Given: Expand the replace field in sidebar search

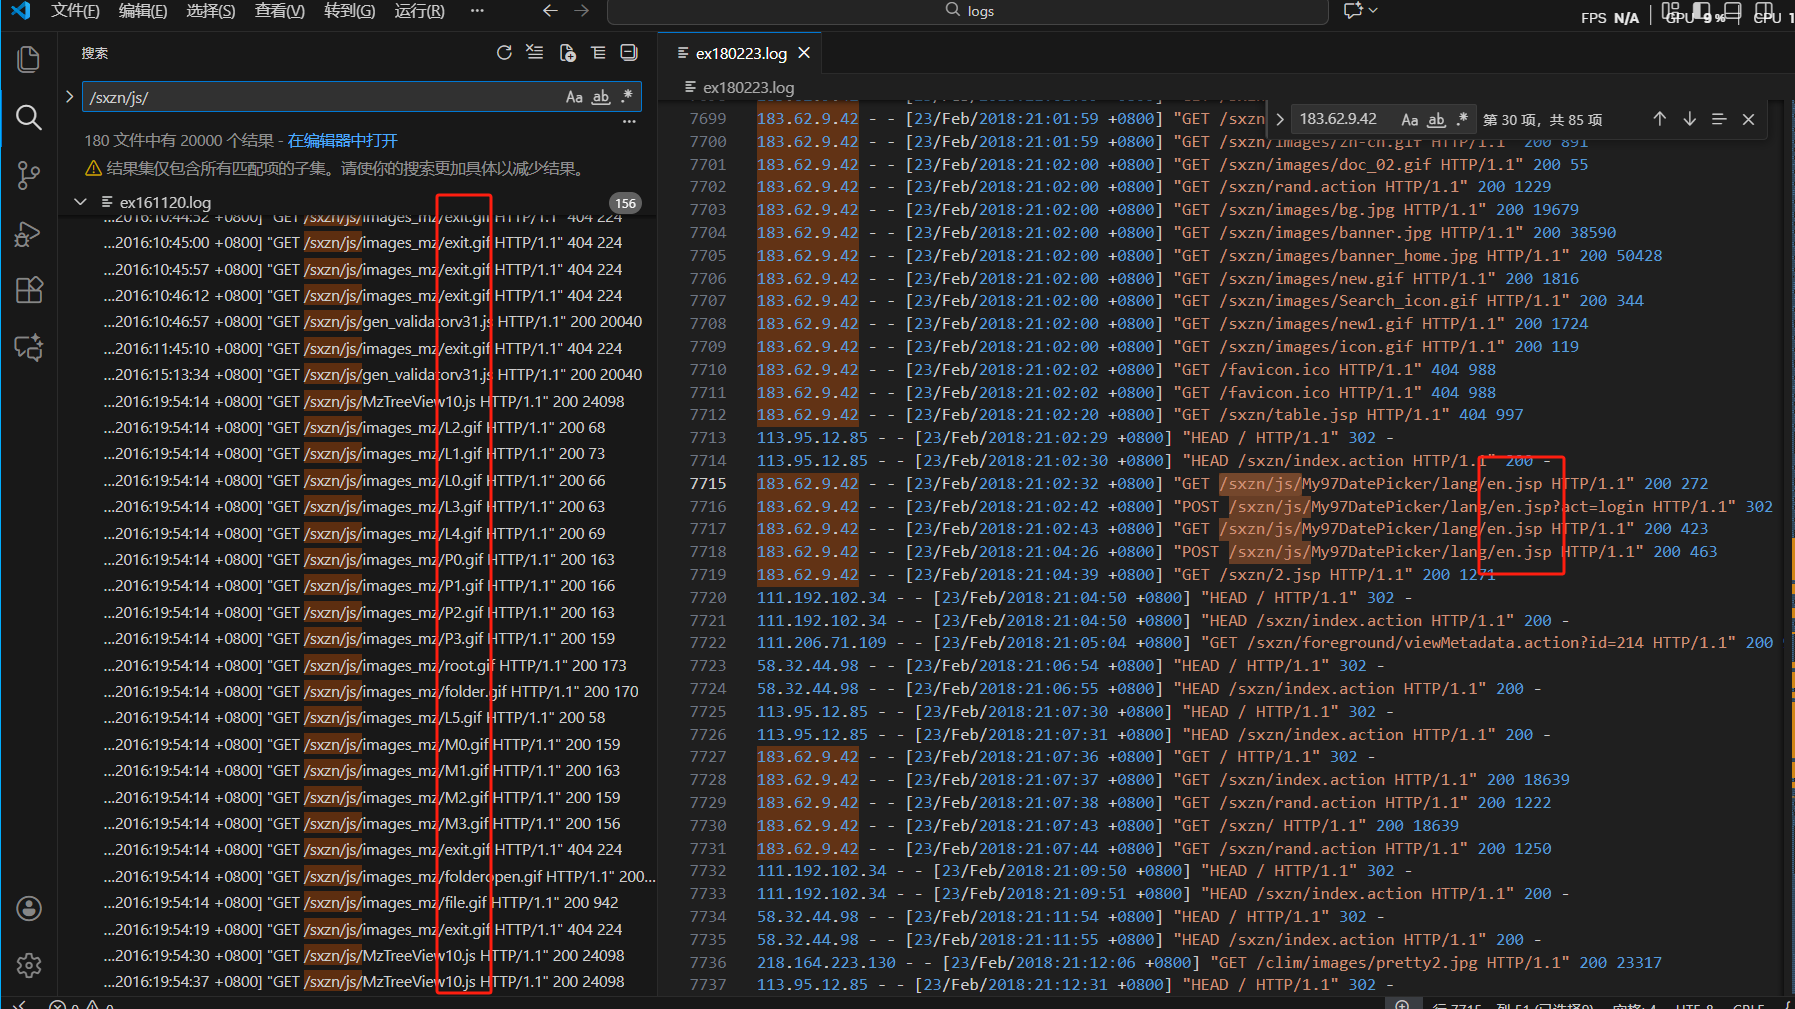Looking at the screenshot, I should pos(69,97).
